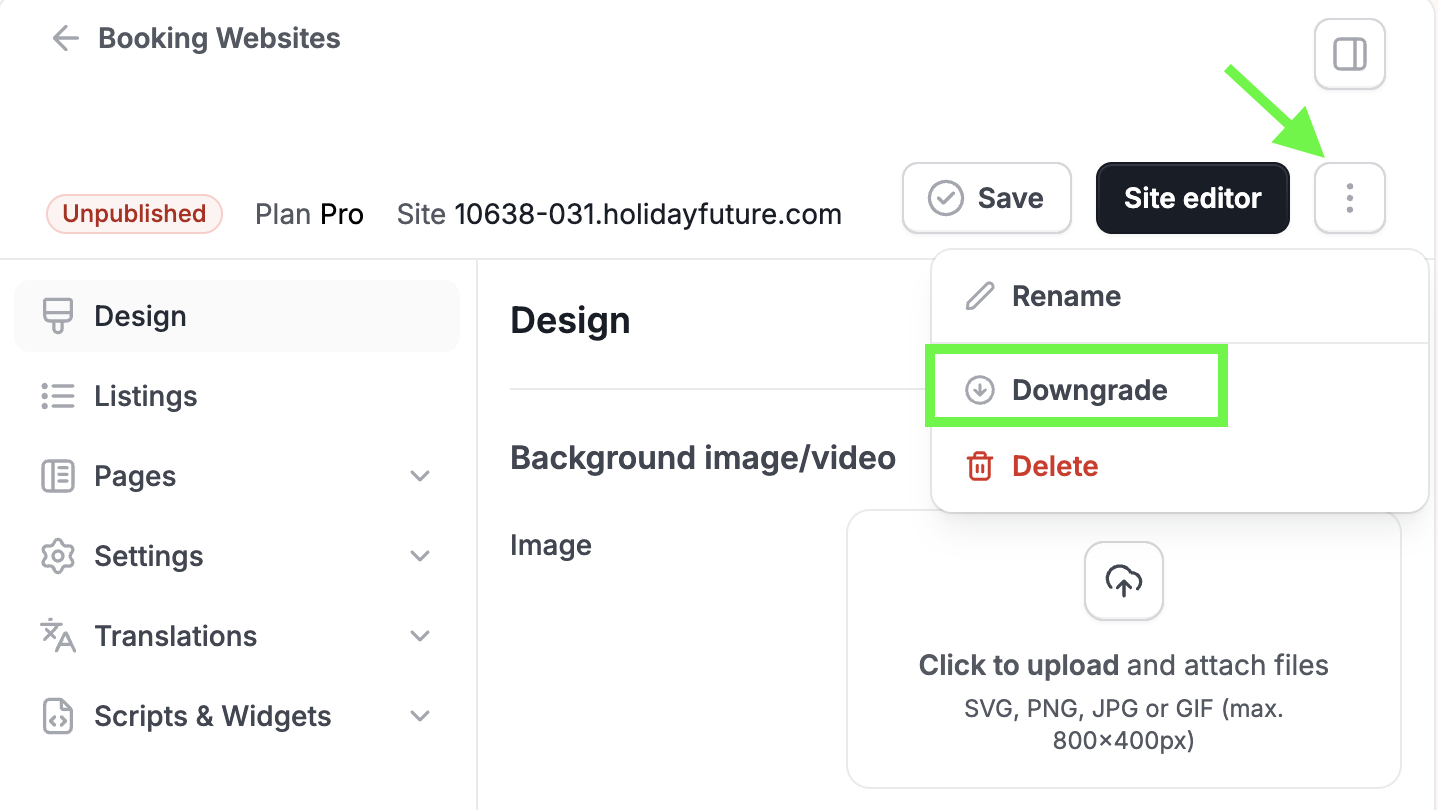Open the Site editor button

(1193, 198)
